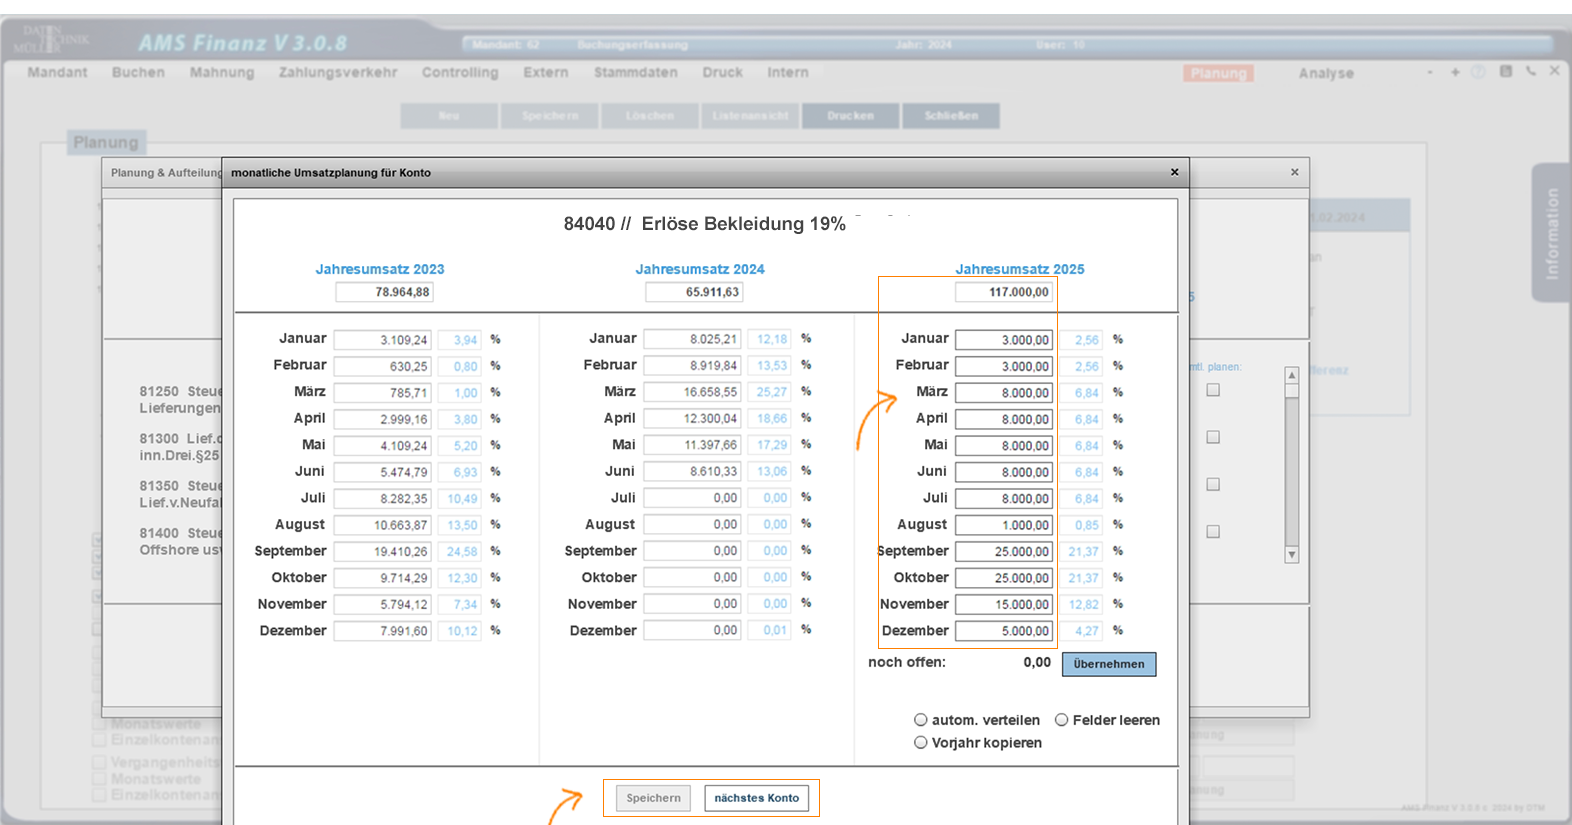Click the document icon in top bar
1572x825 pixels.
pos(1505,72)
